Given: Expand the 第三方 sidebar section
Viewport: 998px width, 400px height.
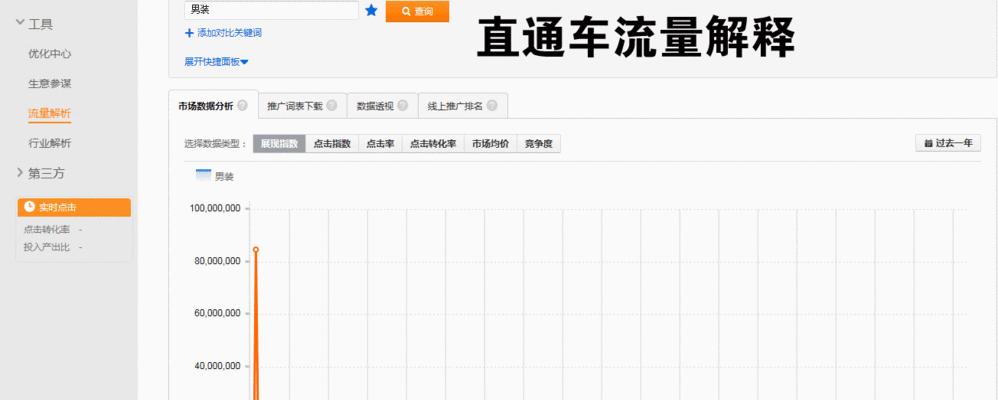Looking at the screenshot, I should [x=40, y=173].
